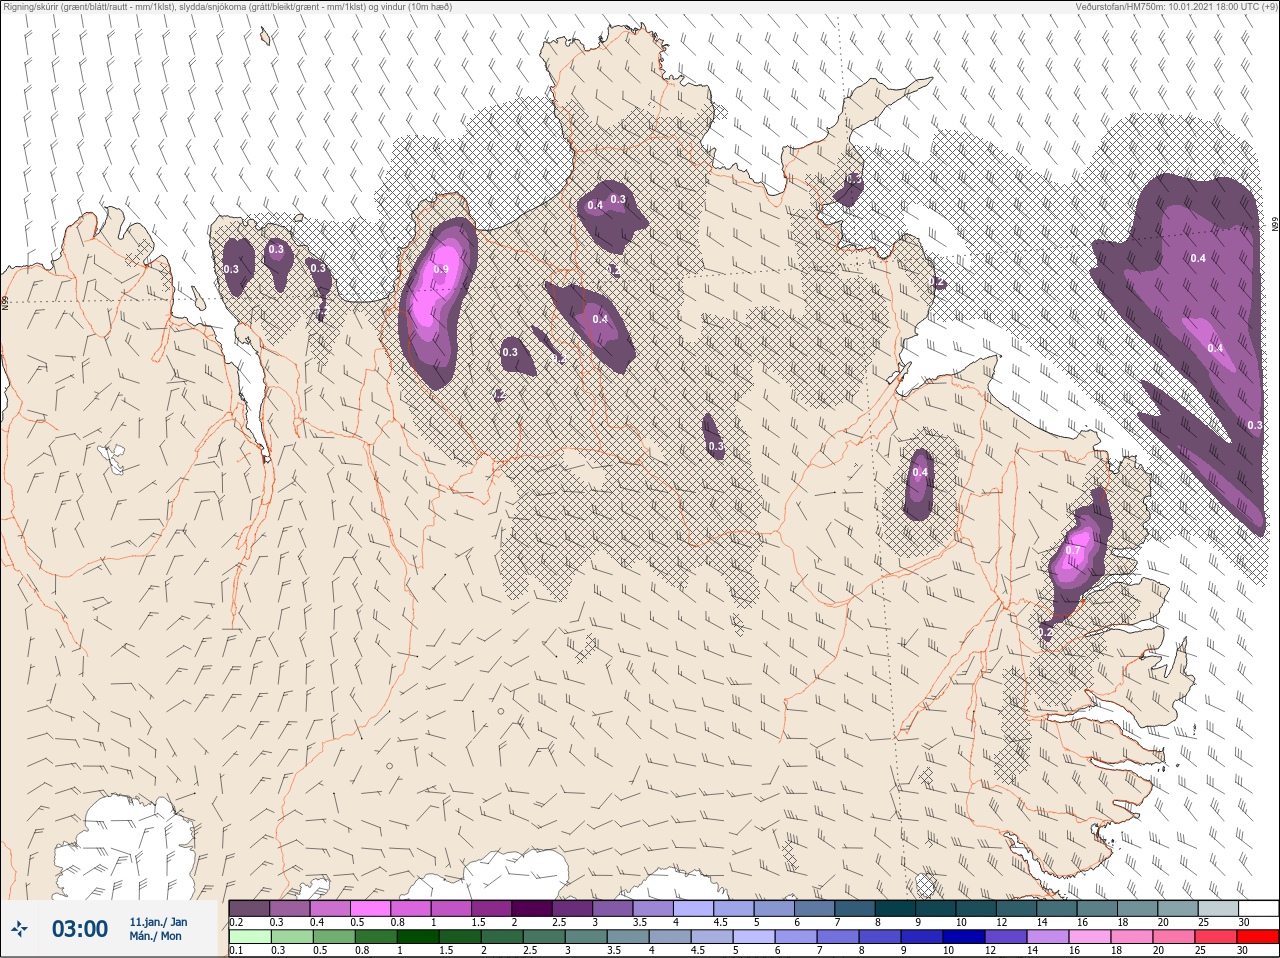Pick the dark purple upper legend swatch at 2
1280x958 pixels.
coord(533,908)
